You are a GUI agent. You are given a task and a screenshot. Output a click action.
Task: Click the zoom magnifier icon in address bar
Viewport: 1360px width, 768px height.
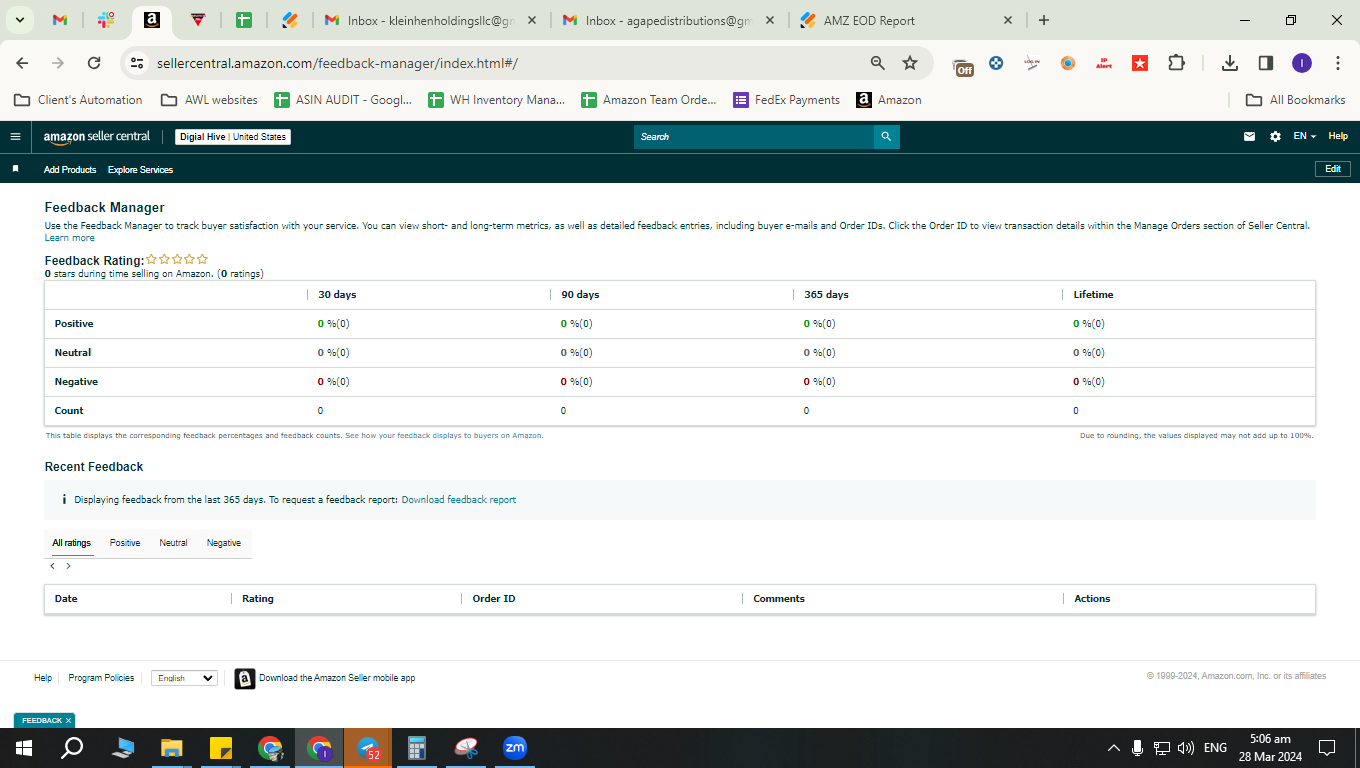[x=877, y=63]
